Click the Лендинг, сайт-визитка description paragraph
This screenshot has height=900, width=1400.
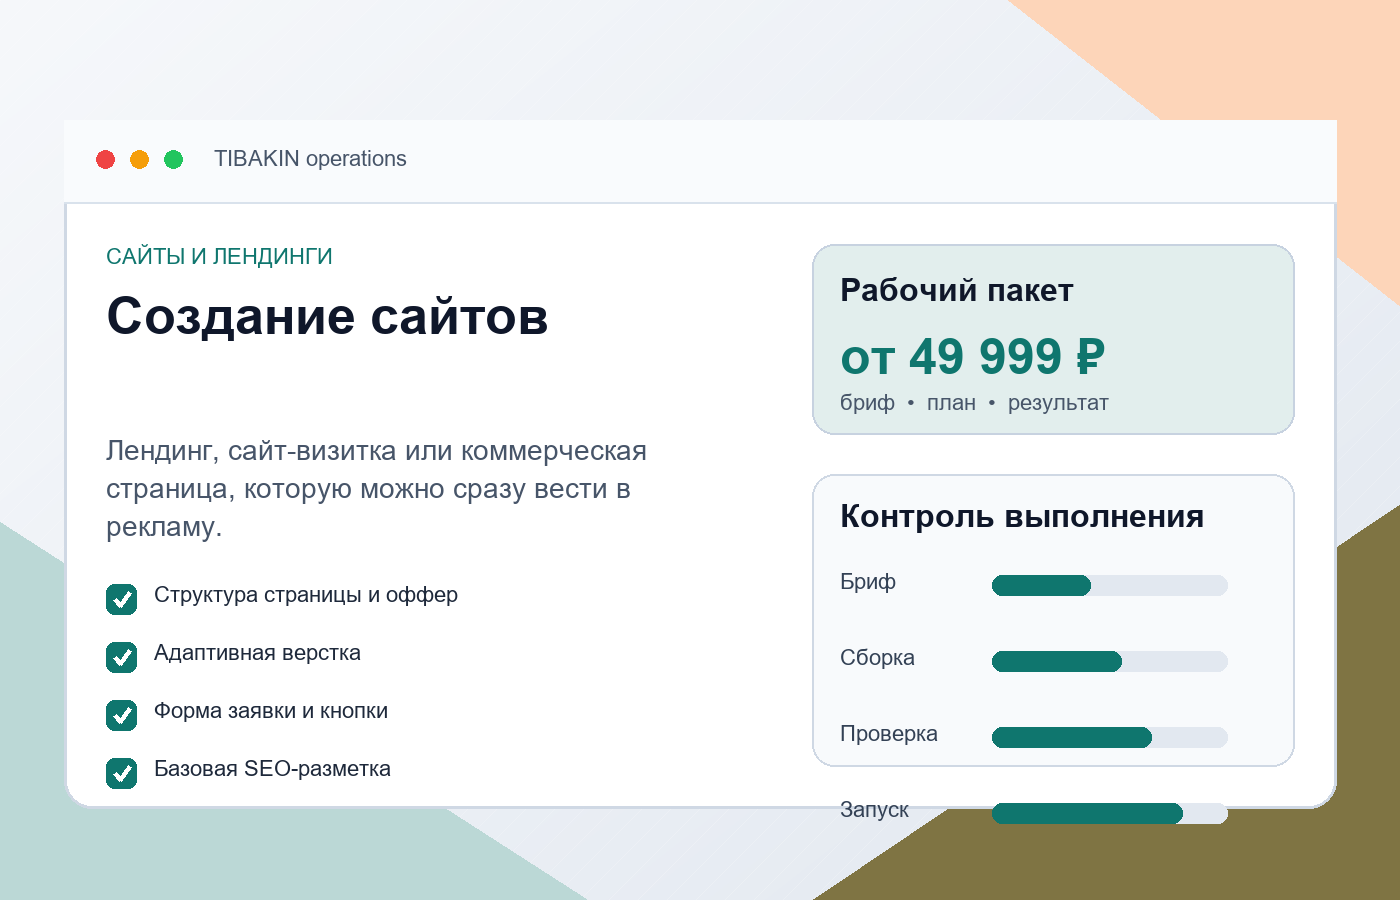[x=376, y=489]
